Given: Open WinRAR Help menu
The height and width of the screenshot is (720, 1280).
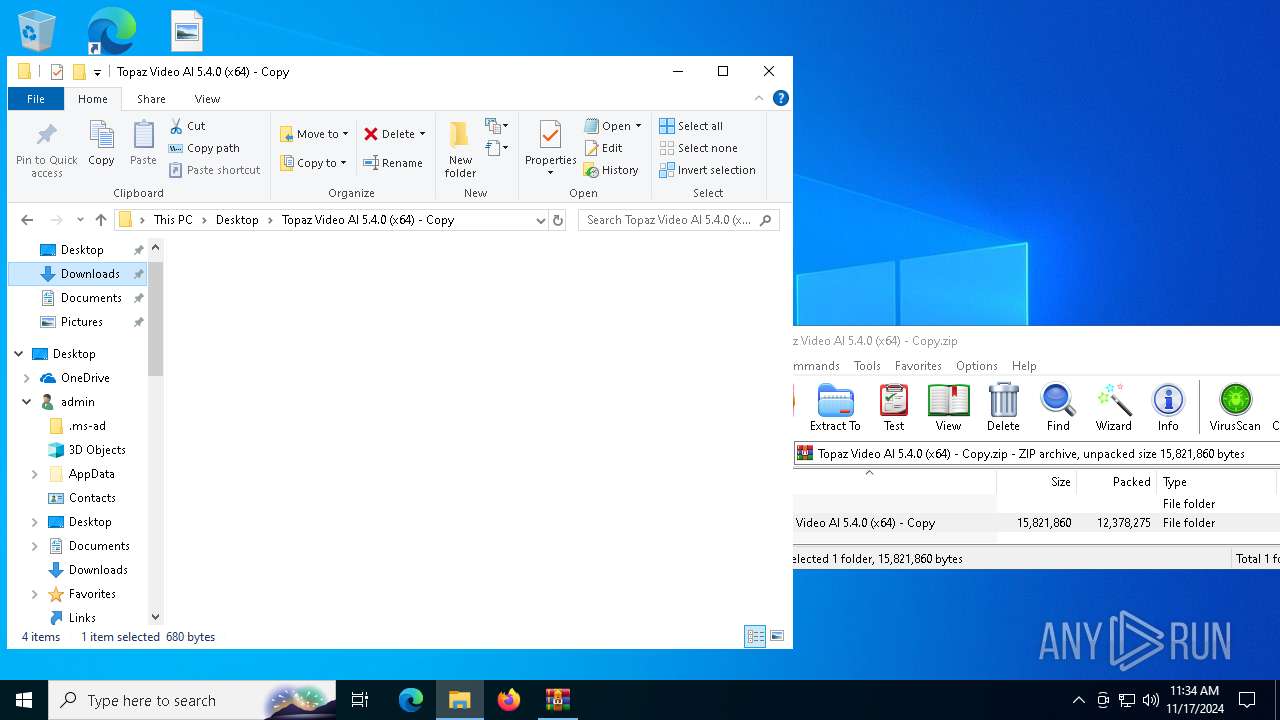Looking at the screenshot, I should point(1024,366).
